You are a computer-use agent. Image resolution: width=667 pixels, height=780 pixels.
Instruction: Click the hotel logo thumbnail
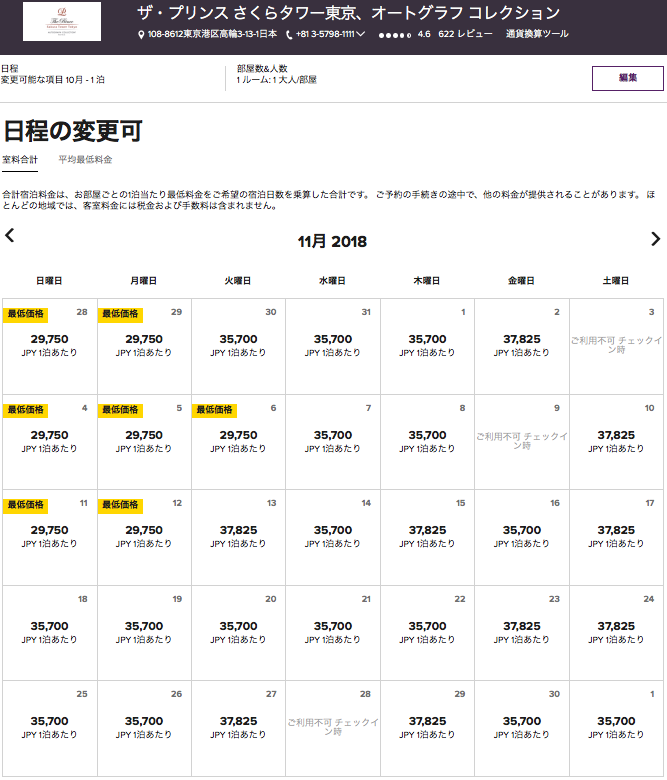tap(62, 21)
